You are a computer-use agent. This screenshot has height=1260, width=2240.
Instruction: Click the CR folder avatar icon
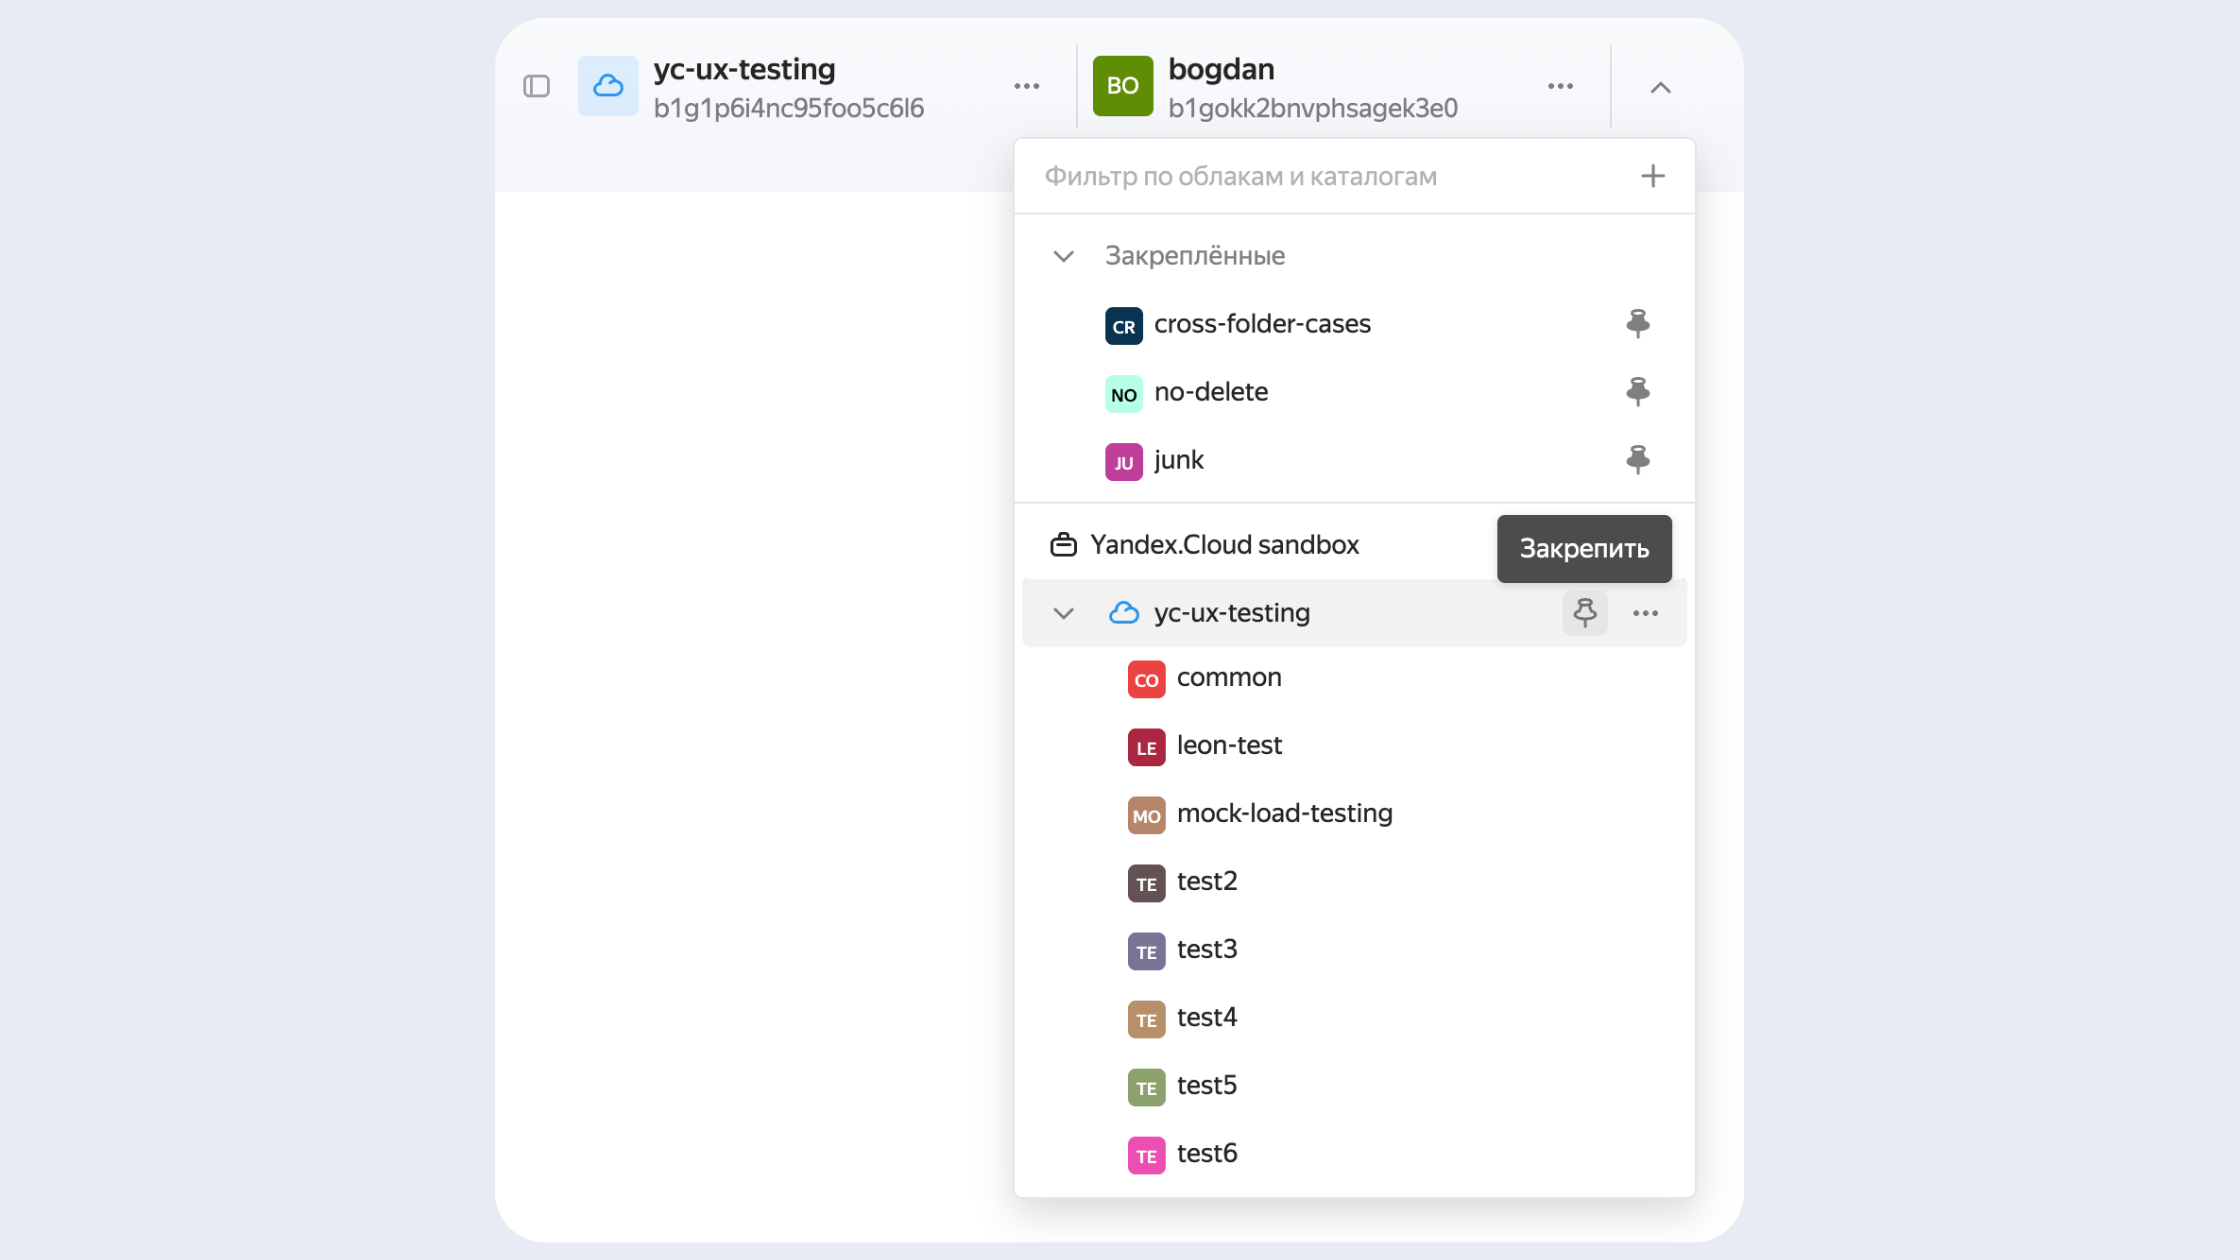pyautogui.click(x=1124, y=326)
